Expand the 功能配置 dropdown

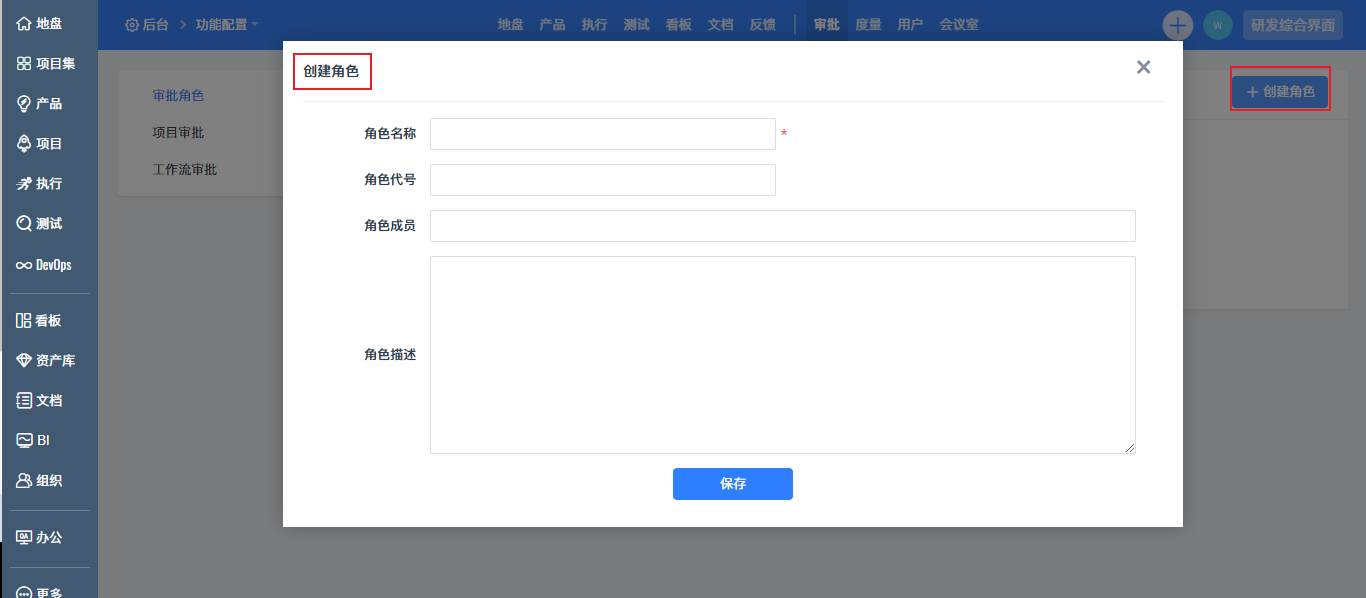227,25
